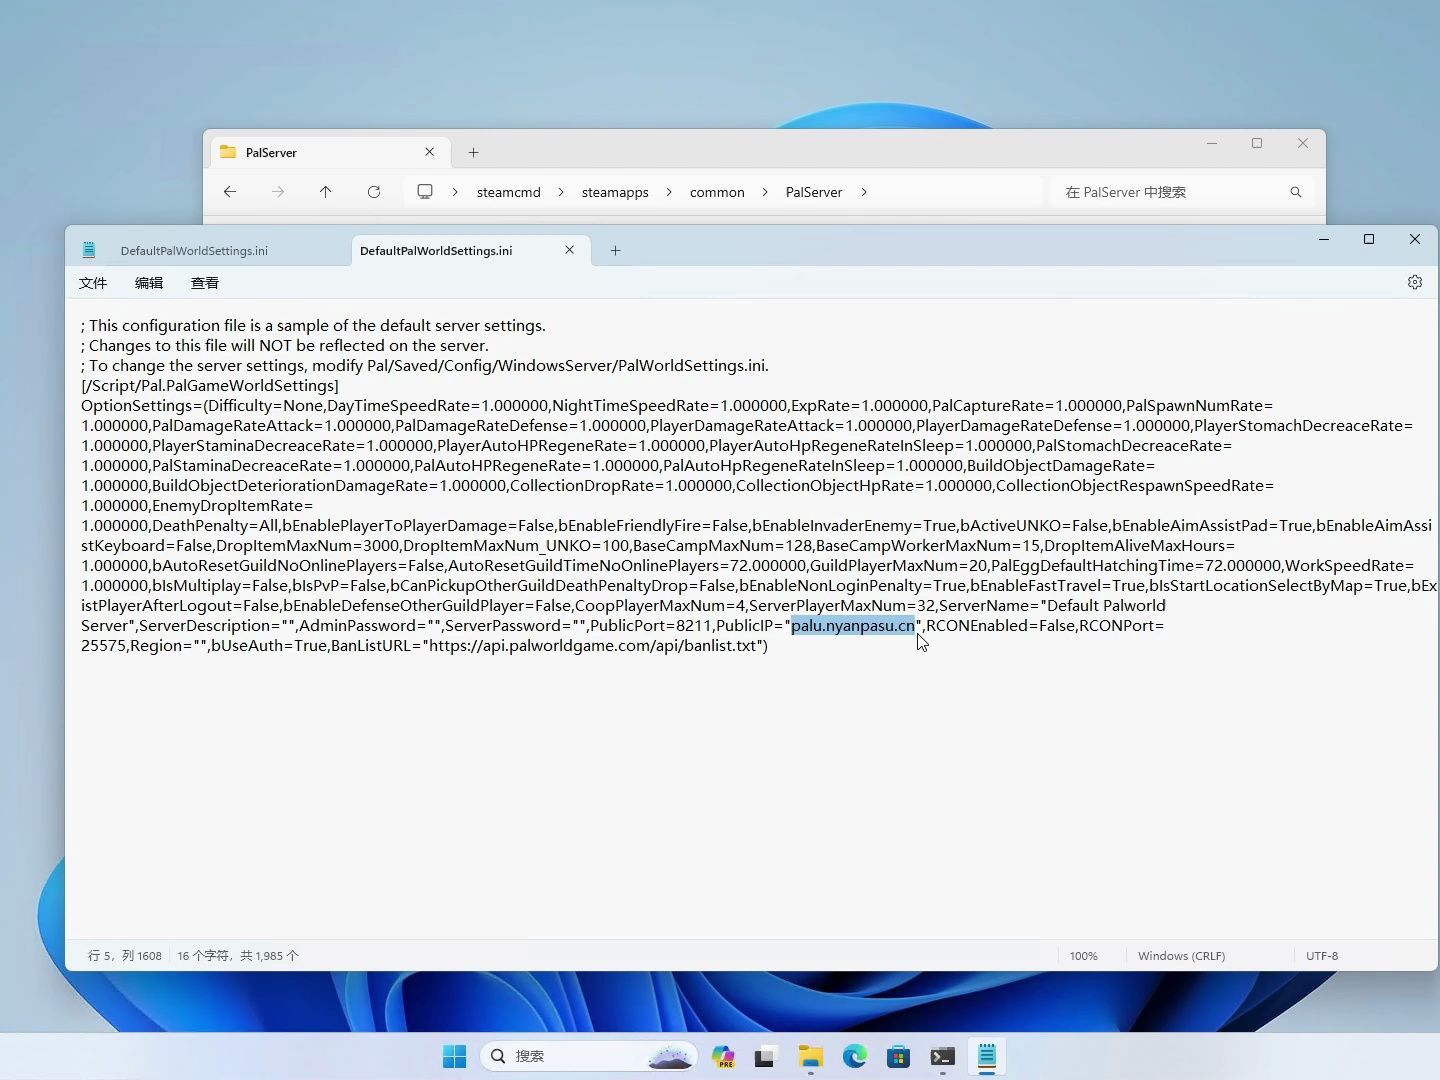Click the "Changes to this file" comment line
Image resolution: width=1440 pixels, height=1080 pixels.
click(x=285, y=346)
